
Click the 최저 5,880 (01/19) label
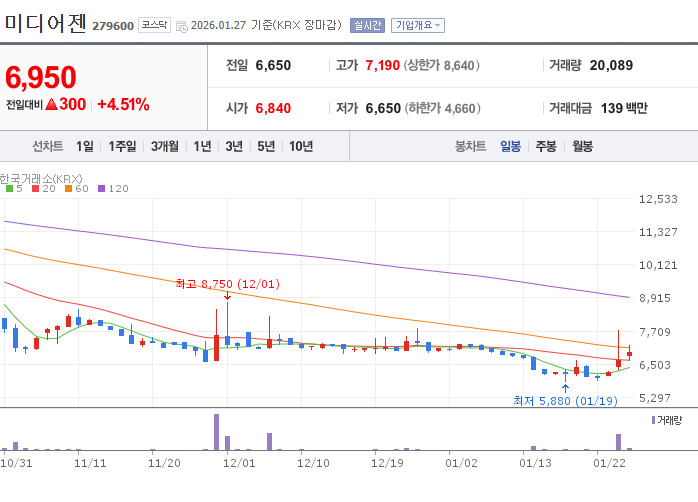pyautogui.click(x=565, y=401)
